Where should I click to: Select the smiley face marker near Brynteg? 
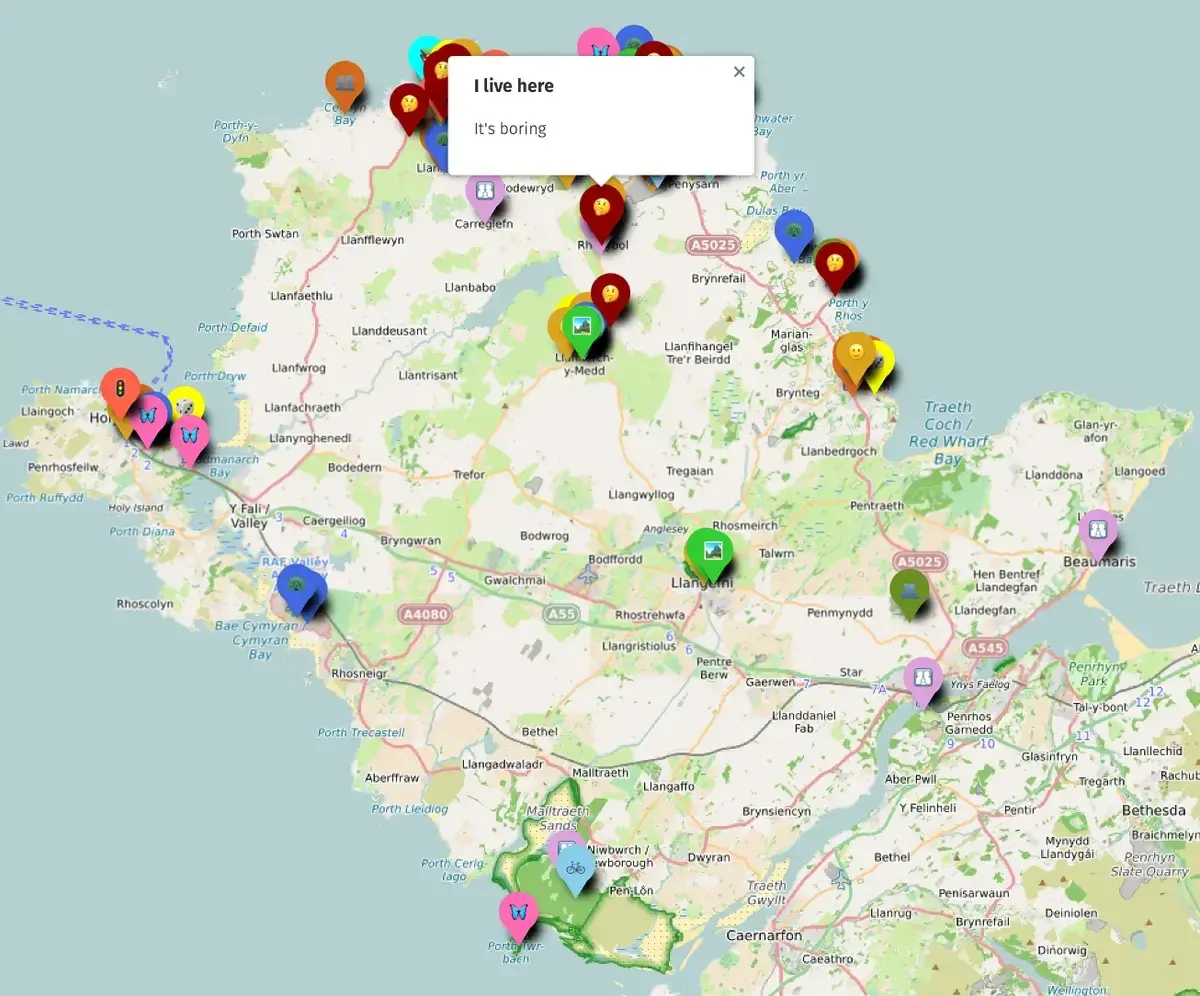pyautogui.click(x=855, y=353)
